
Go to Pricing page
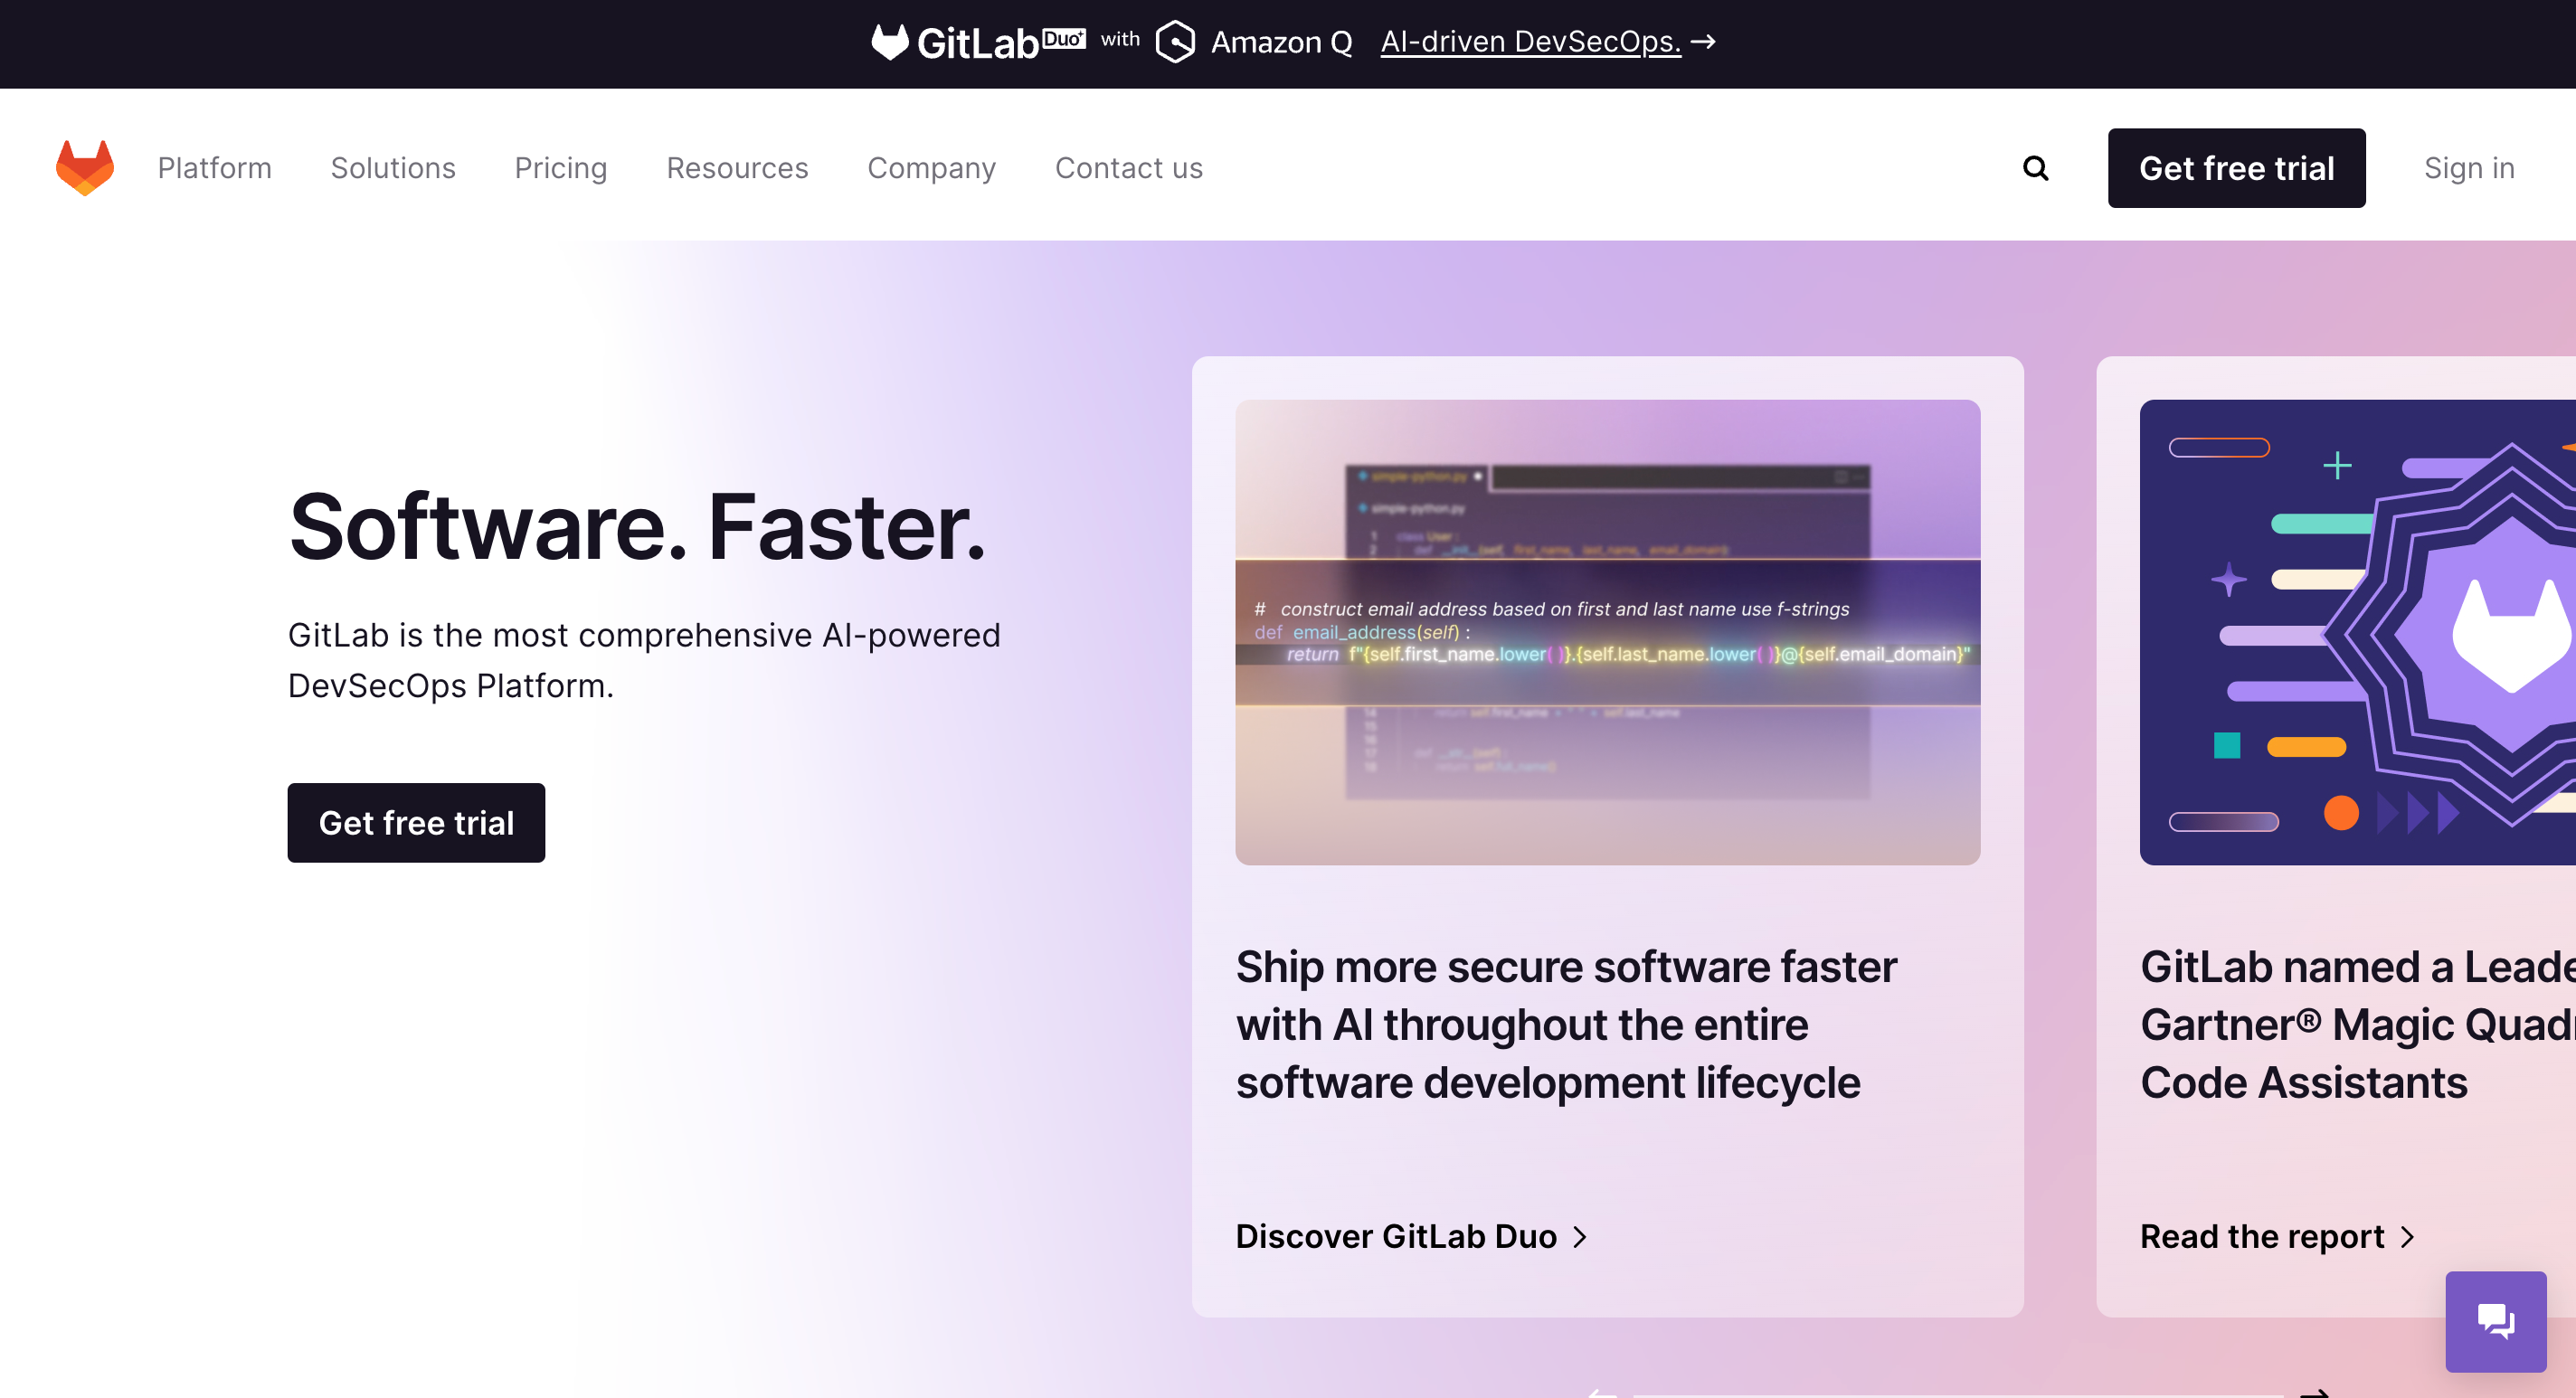[561, 168]
